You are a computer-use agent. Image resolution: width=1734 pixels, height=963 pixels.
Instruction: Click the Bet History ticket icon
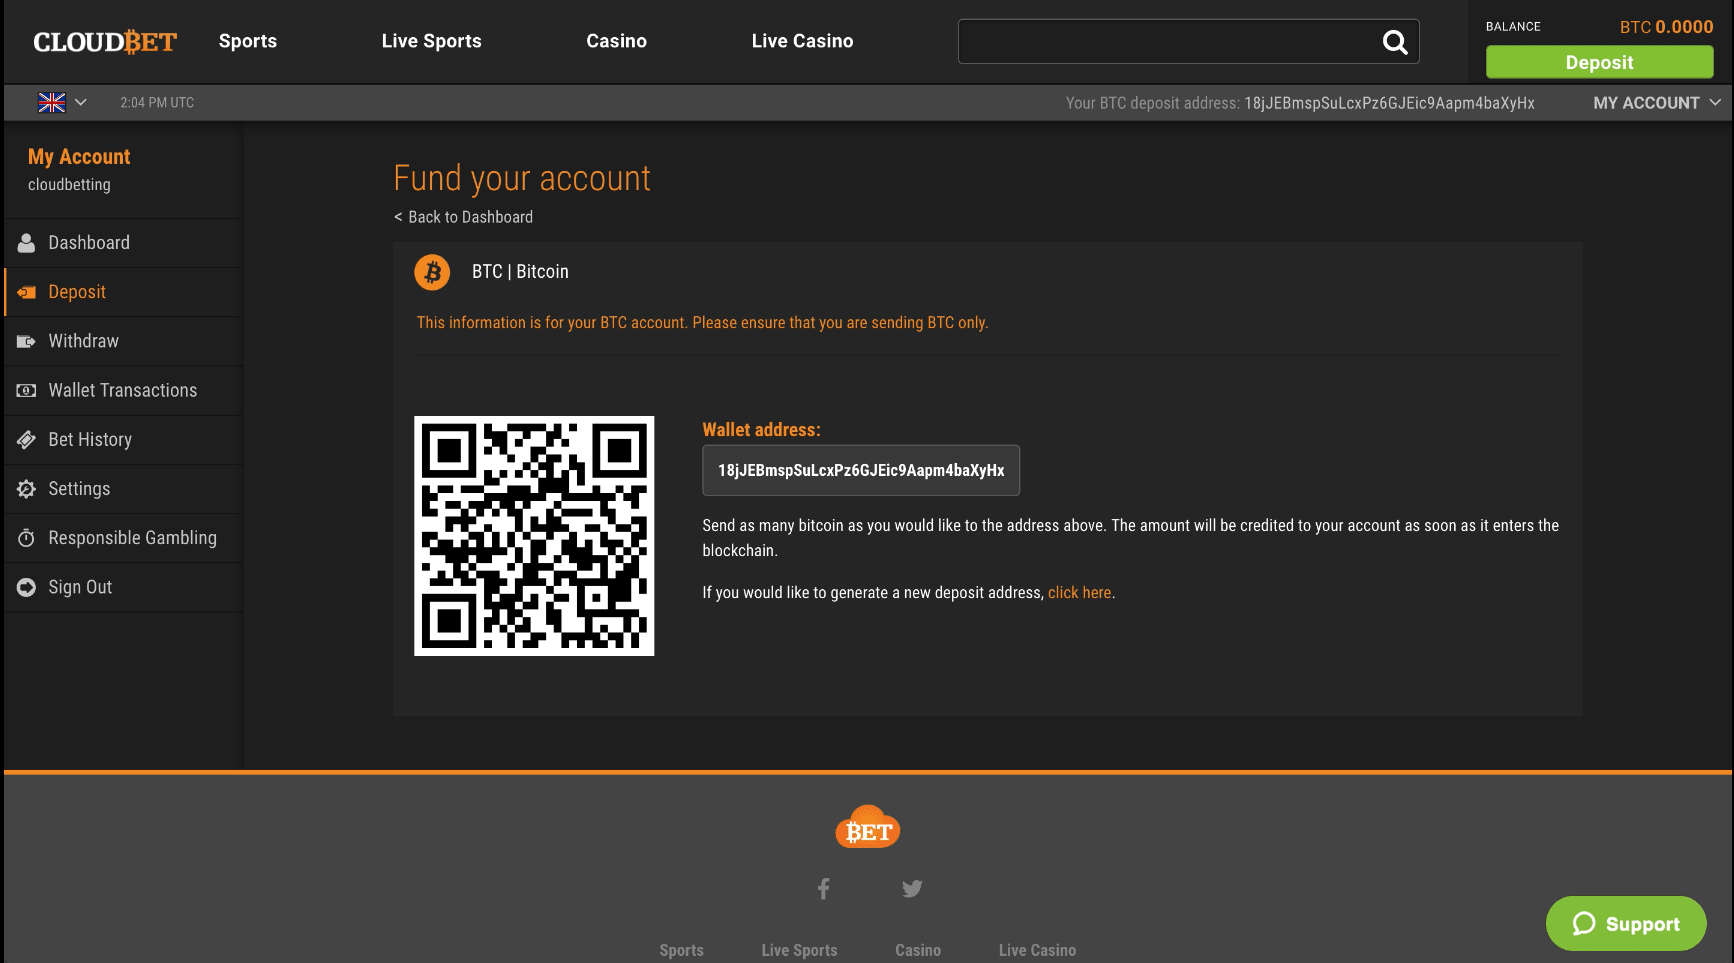pos(27,439)
